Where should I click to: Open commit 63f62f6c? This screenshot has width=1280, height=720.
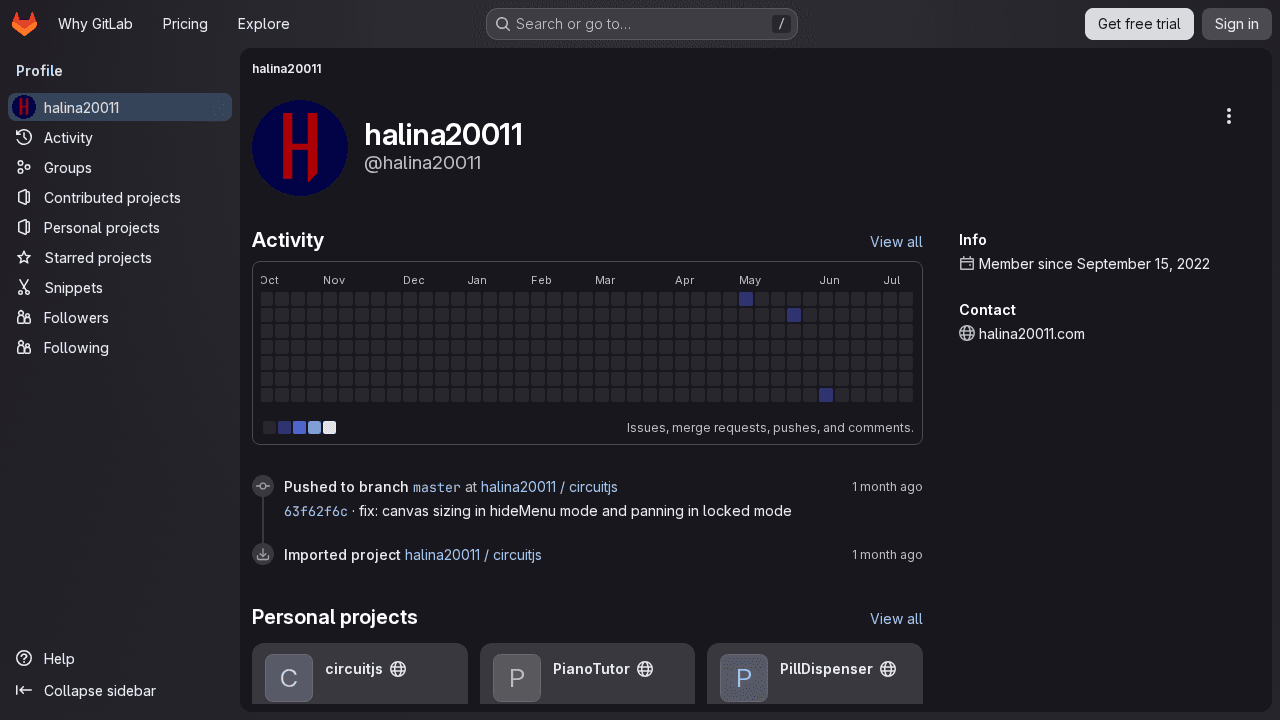pyautogui.click(x=316, y=511)
